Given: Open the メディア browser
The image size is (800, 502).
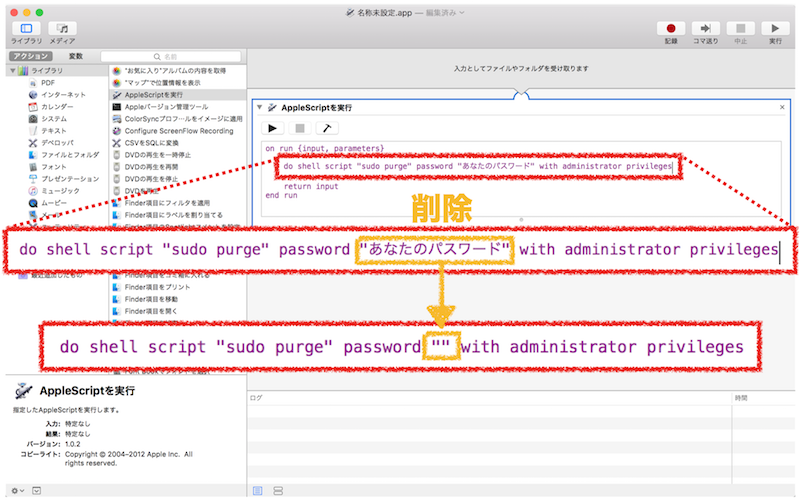Looking at the screenshot, I should point(62,29).
